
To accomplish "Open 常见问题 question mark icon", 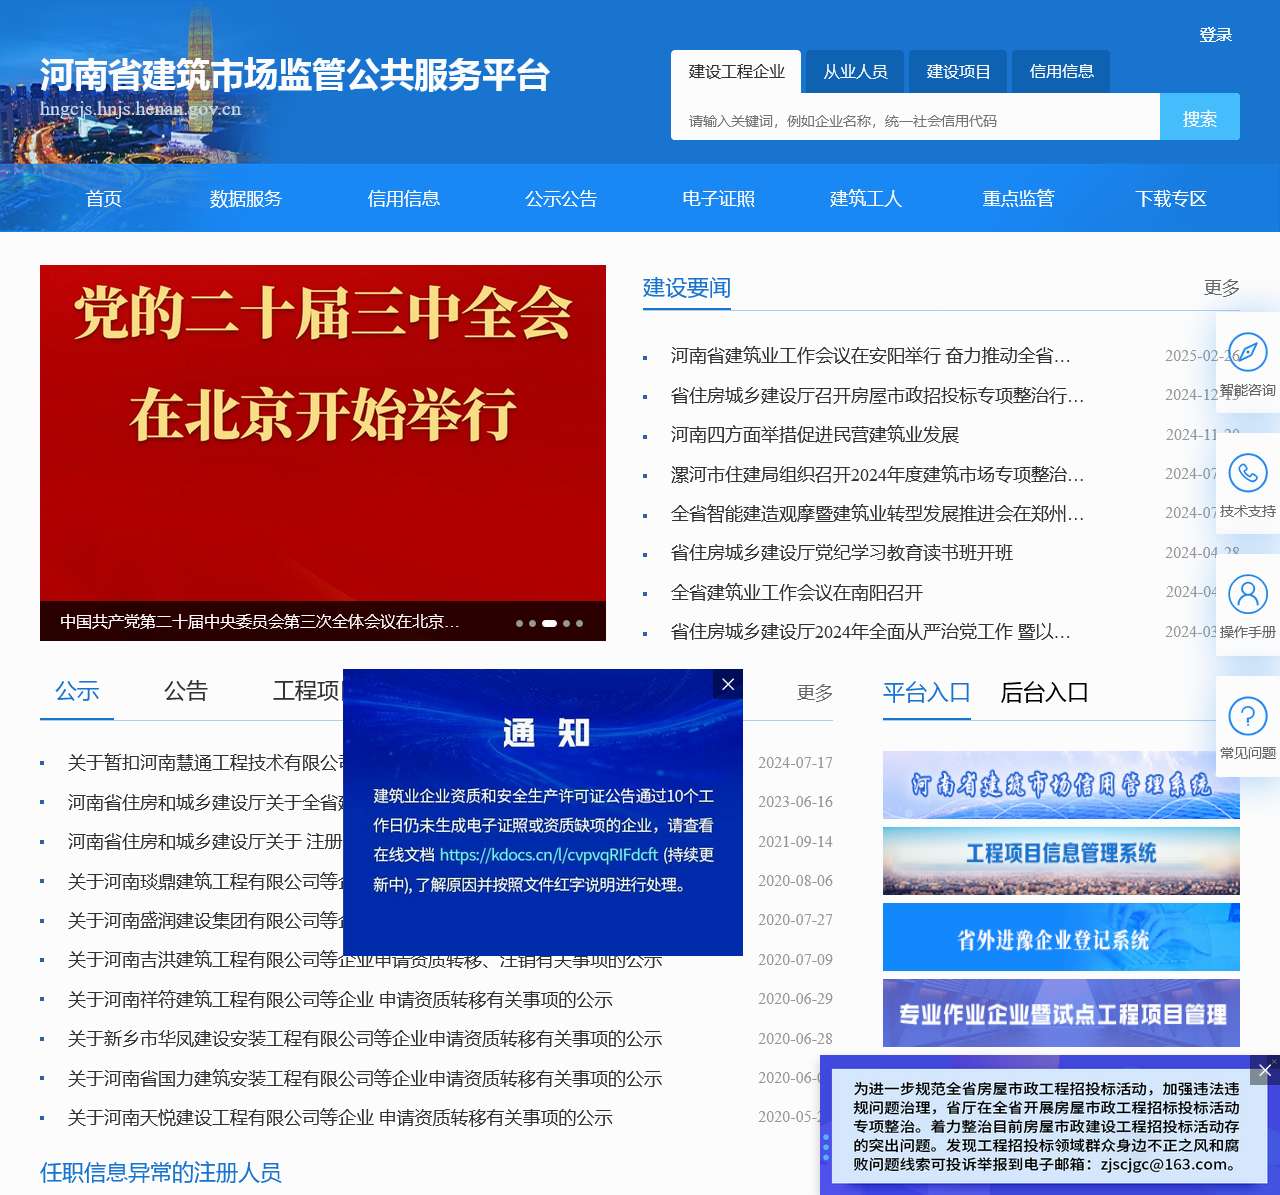I will 1248,716.
